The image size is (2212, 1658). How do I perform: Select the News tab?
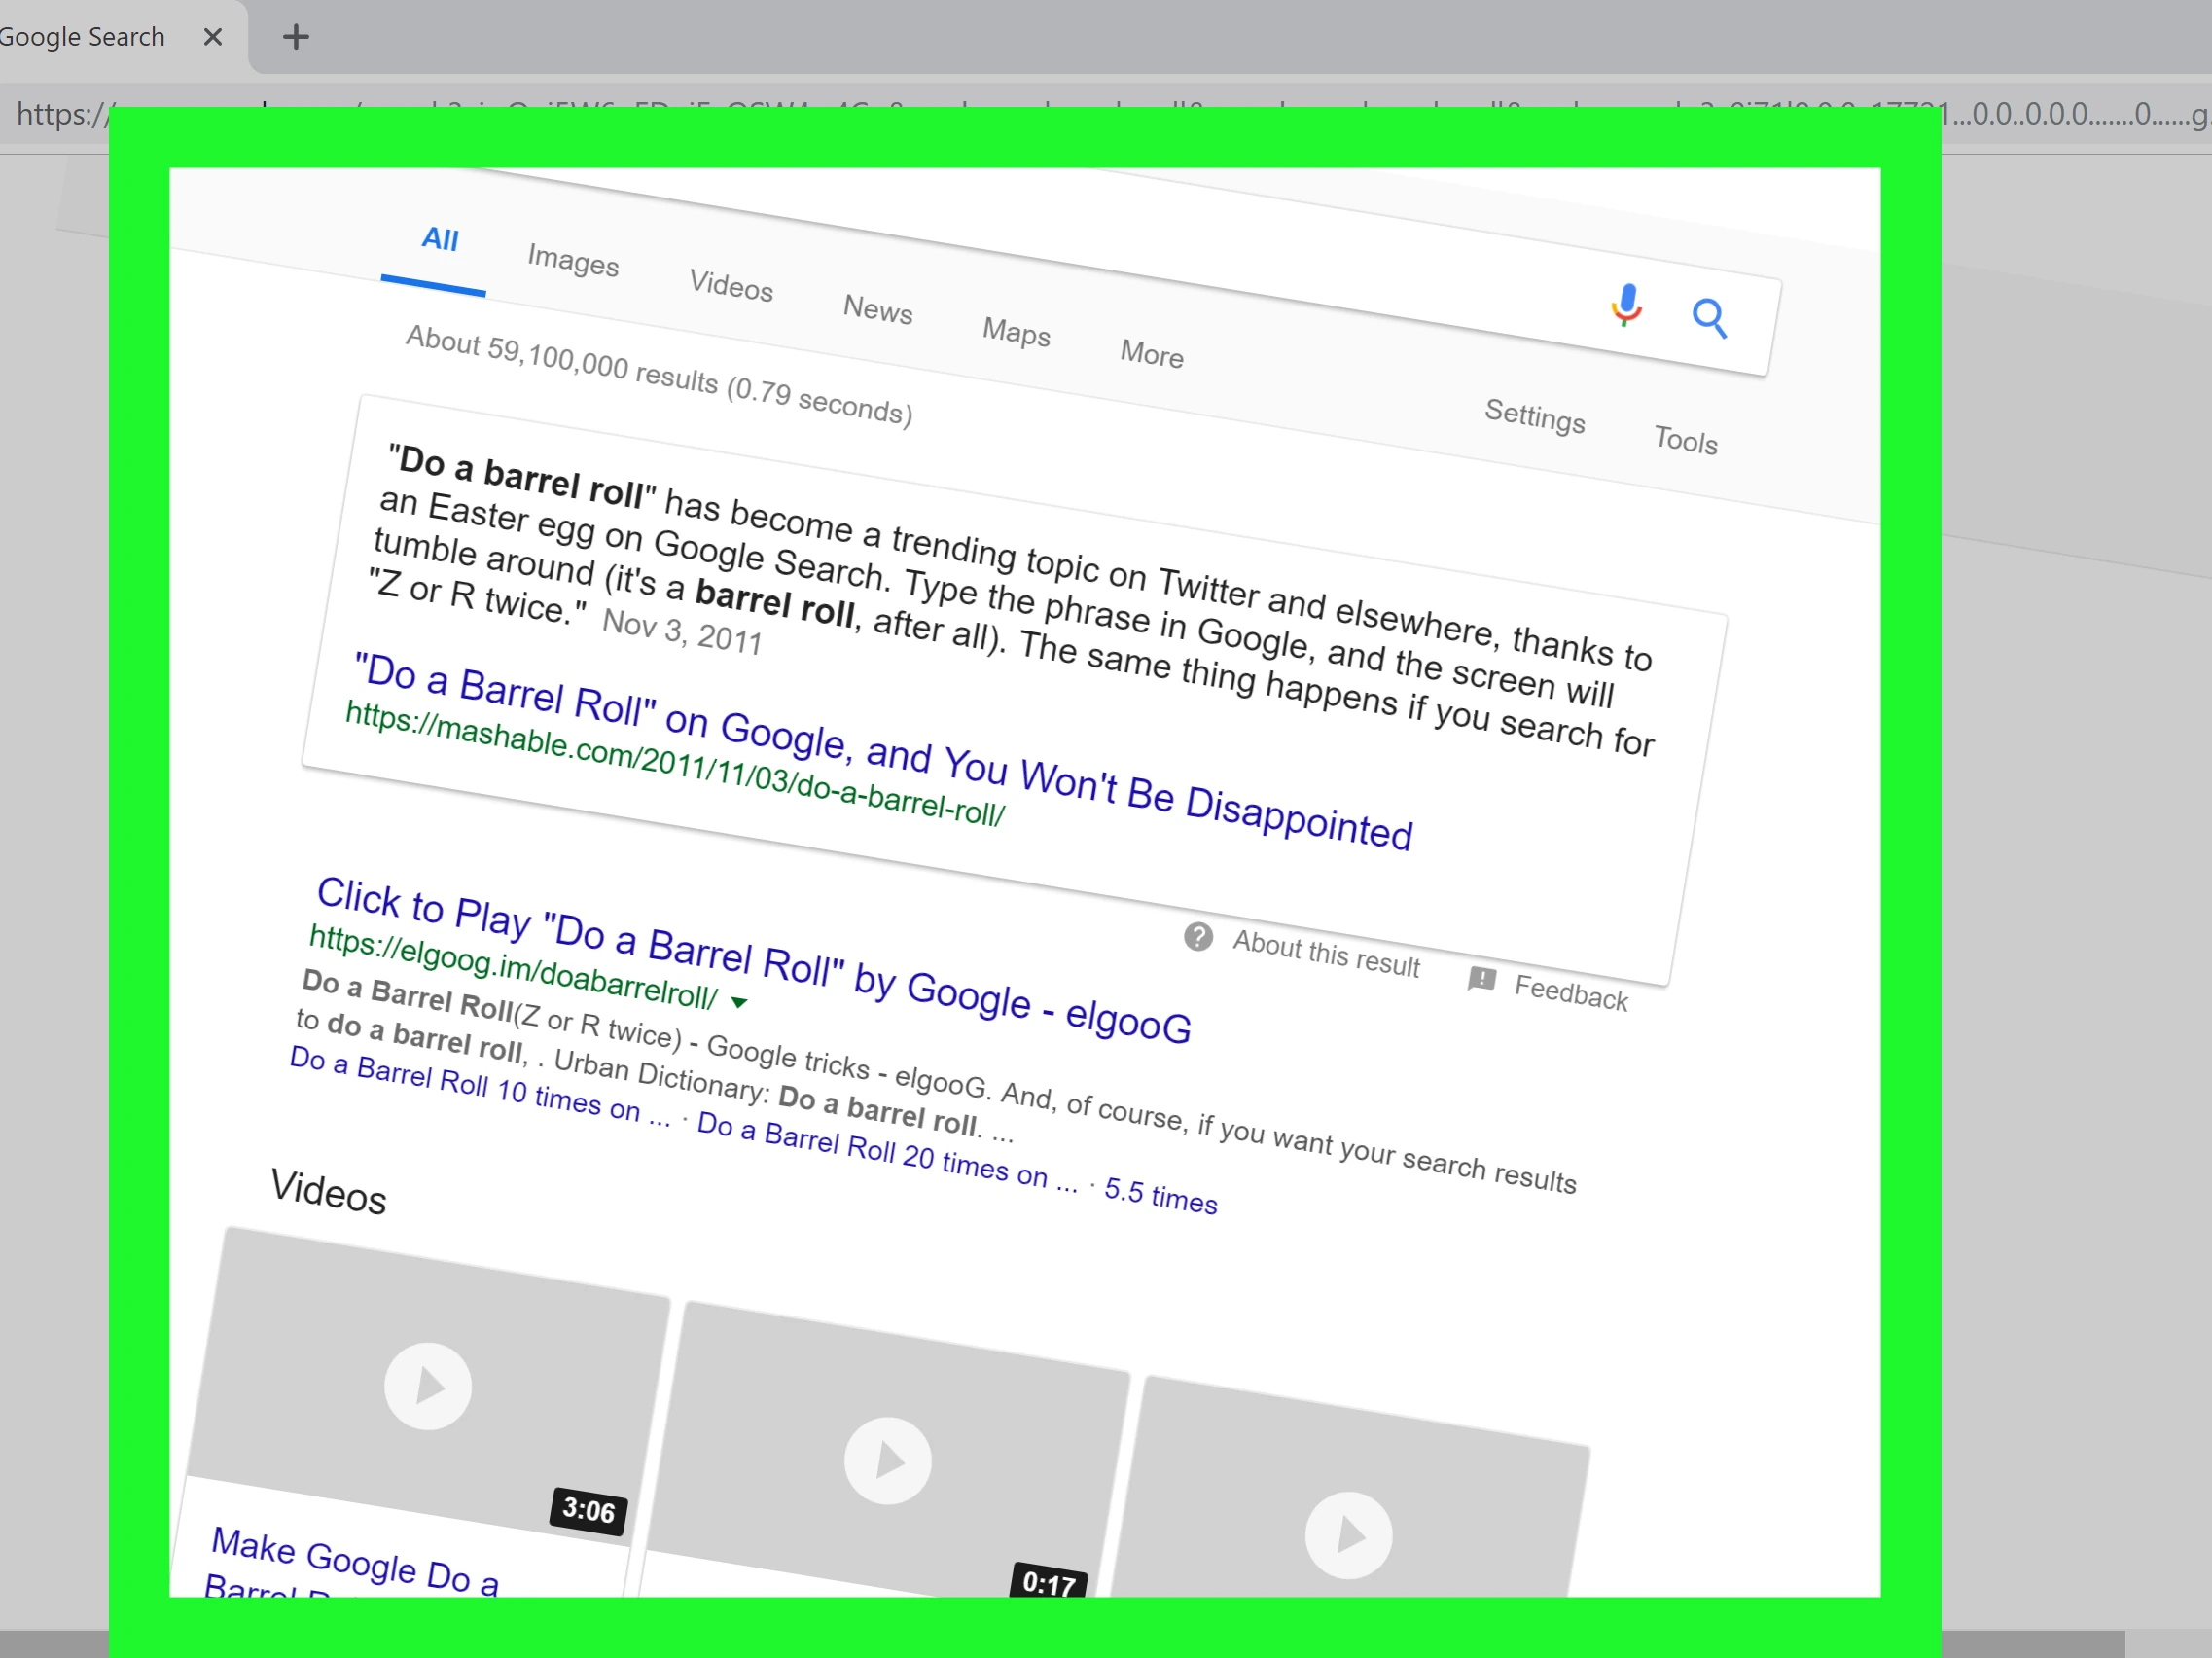877,309
